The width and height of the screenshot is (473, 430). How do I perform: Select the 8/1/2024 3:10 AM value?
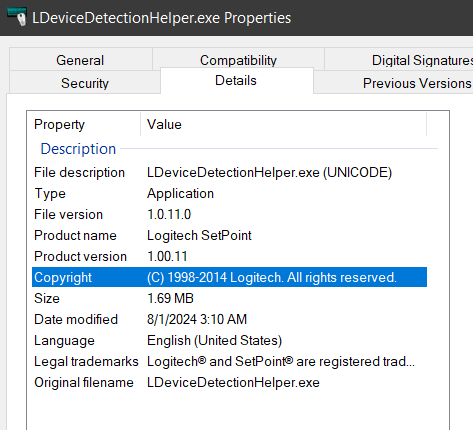point(197,319)
